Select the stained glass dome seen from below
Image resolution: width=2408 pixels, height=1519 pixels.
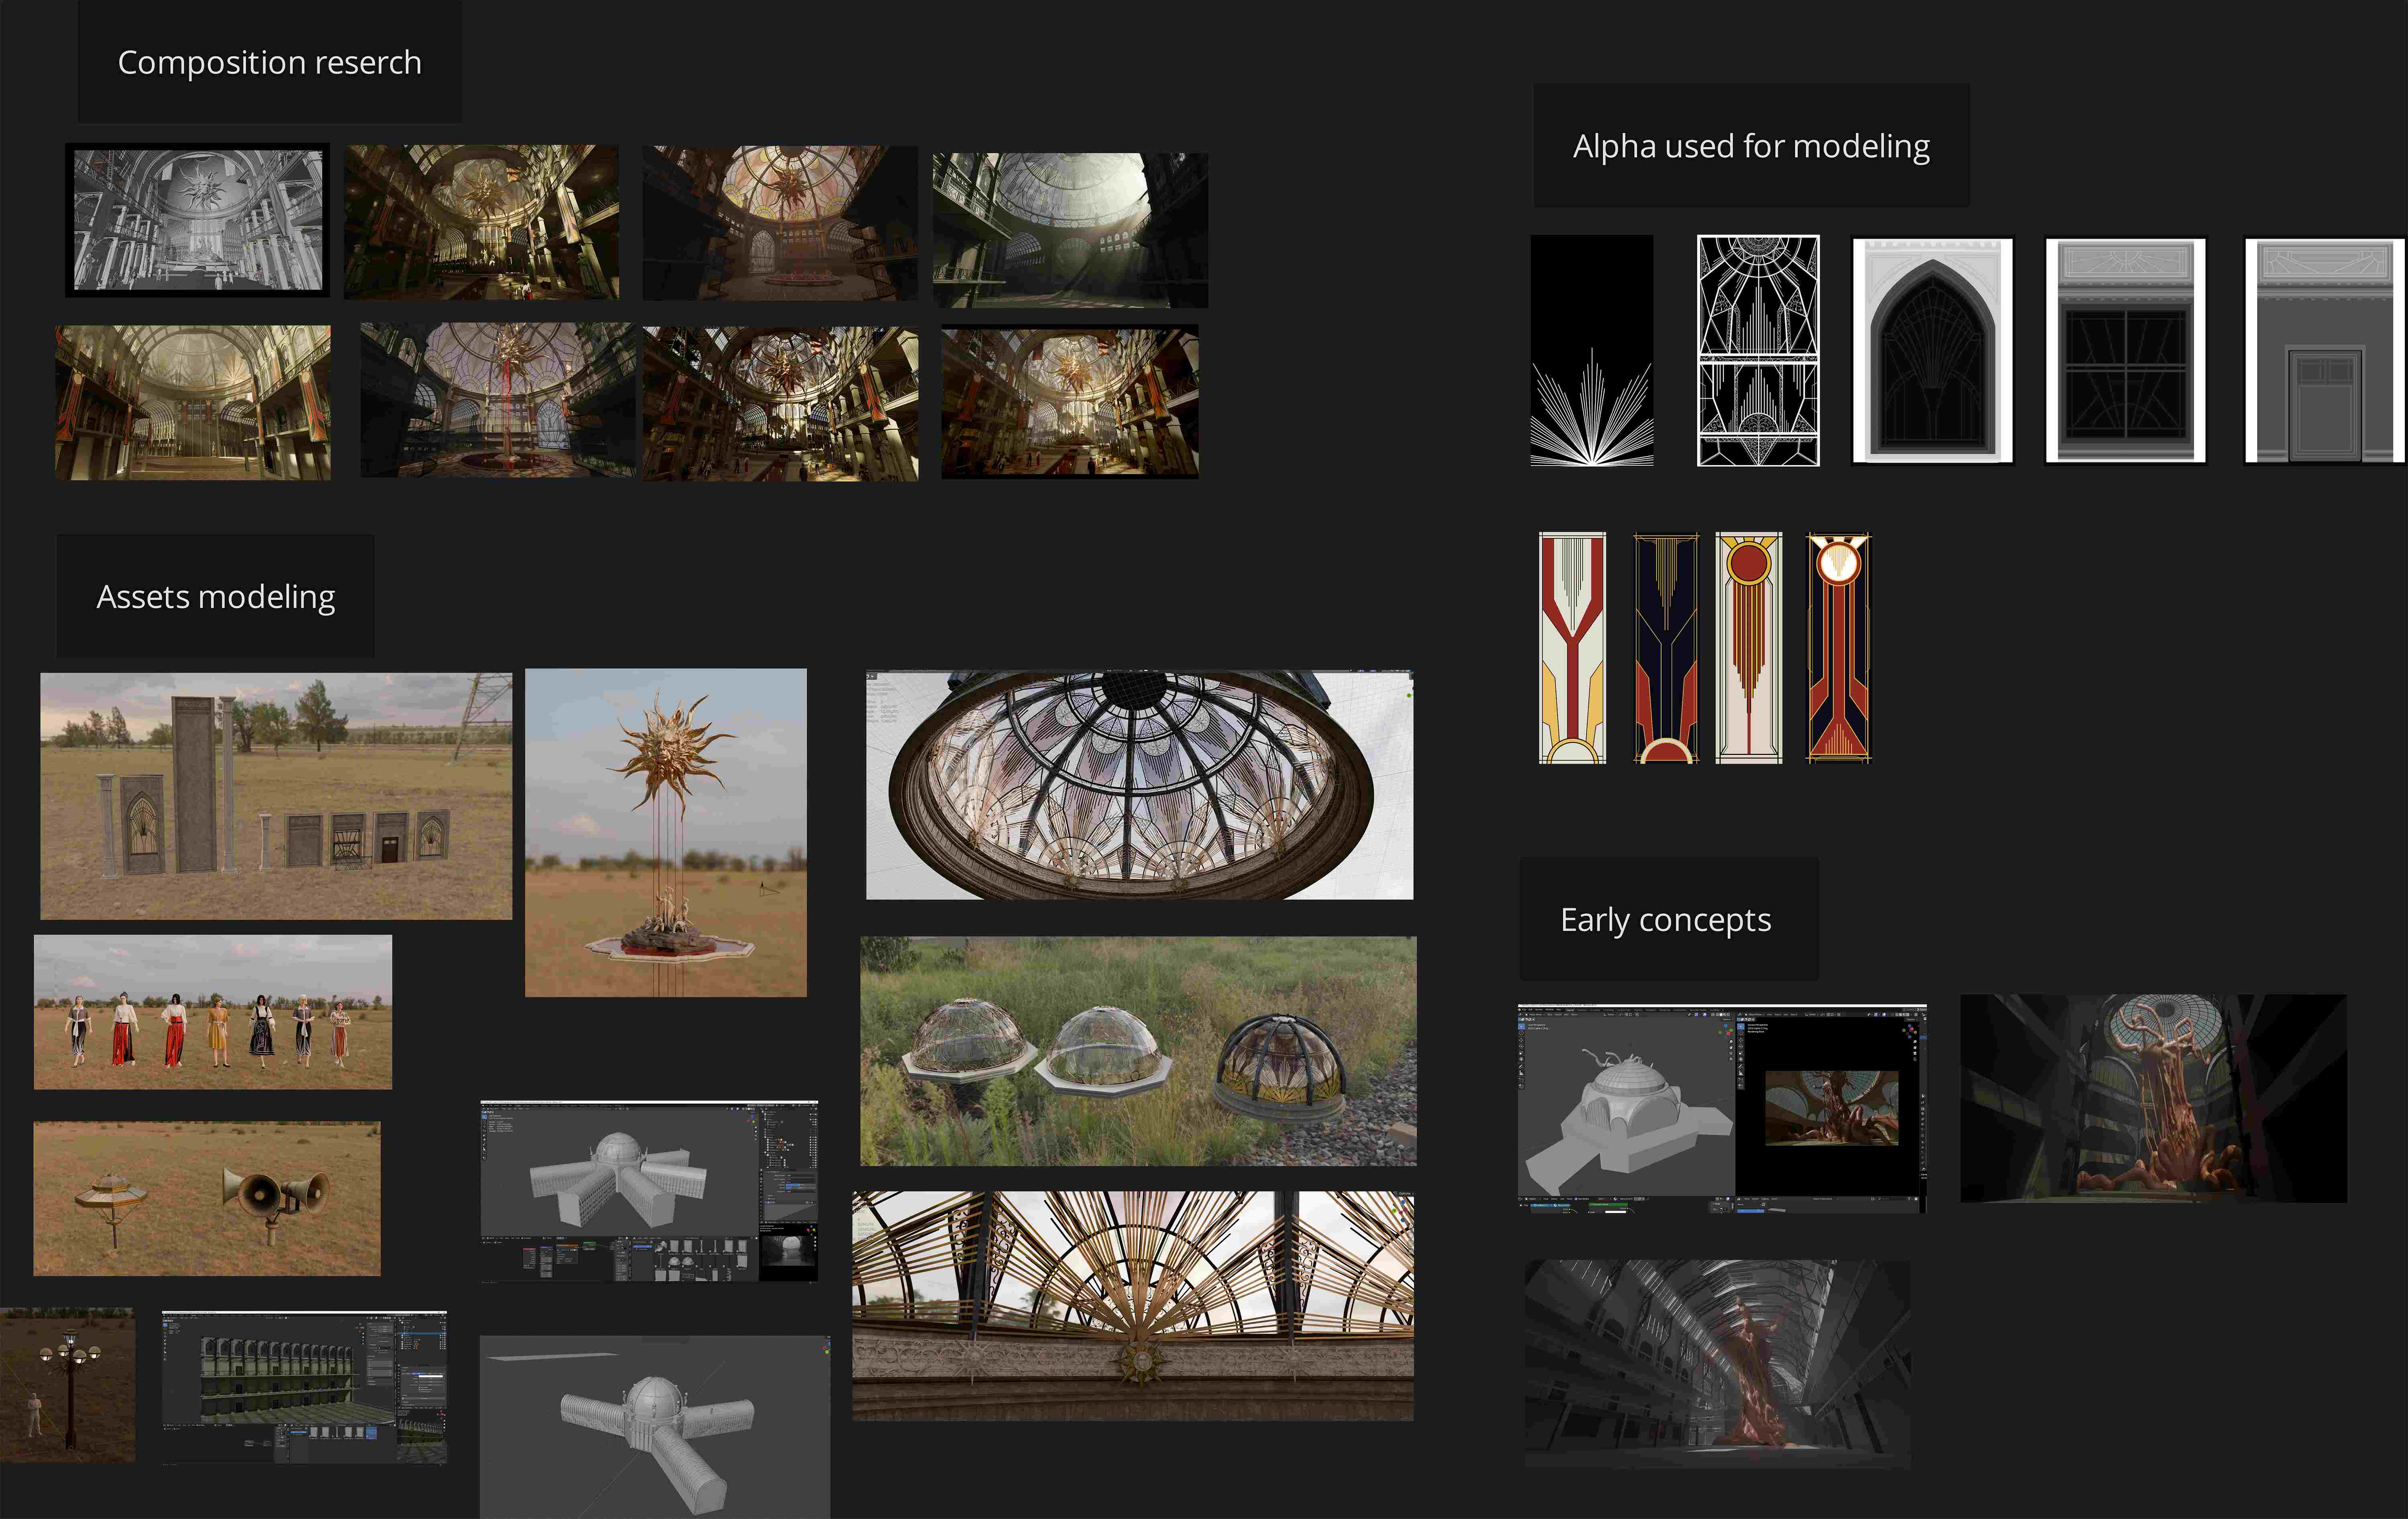coord(1139,785)
